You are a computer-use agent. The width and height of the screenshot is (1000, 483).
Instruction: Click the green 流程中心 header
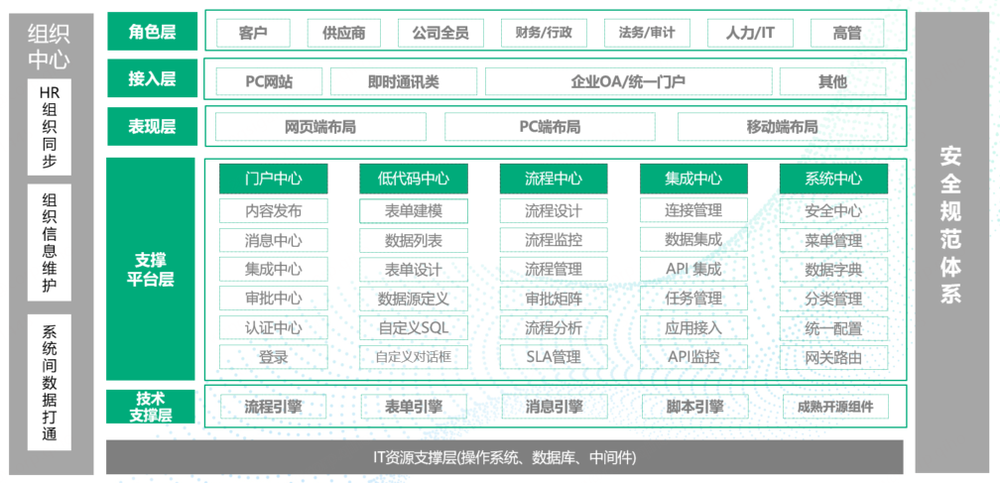coord(553,179)
